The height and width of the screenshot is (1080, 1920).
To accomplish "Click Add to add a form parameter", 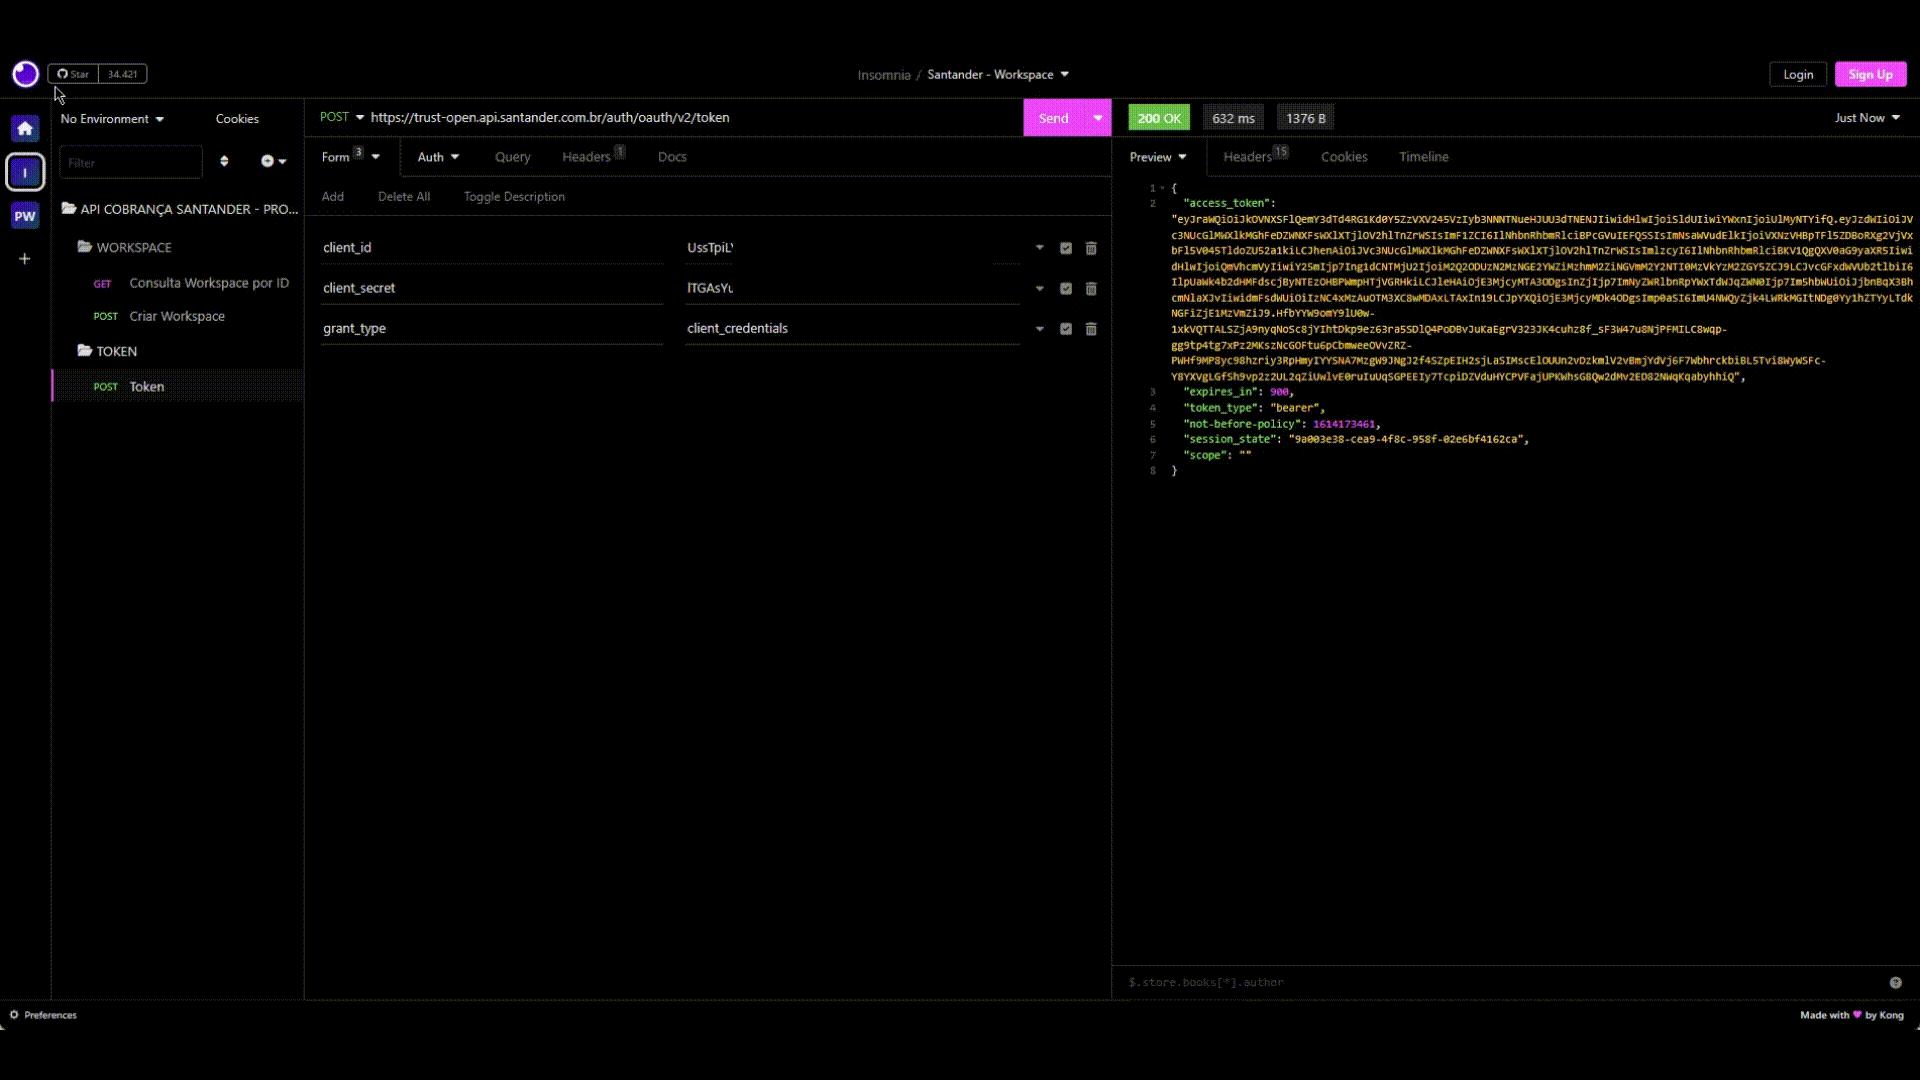I will pos(333,197).
